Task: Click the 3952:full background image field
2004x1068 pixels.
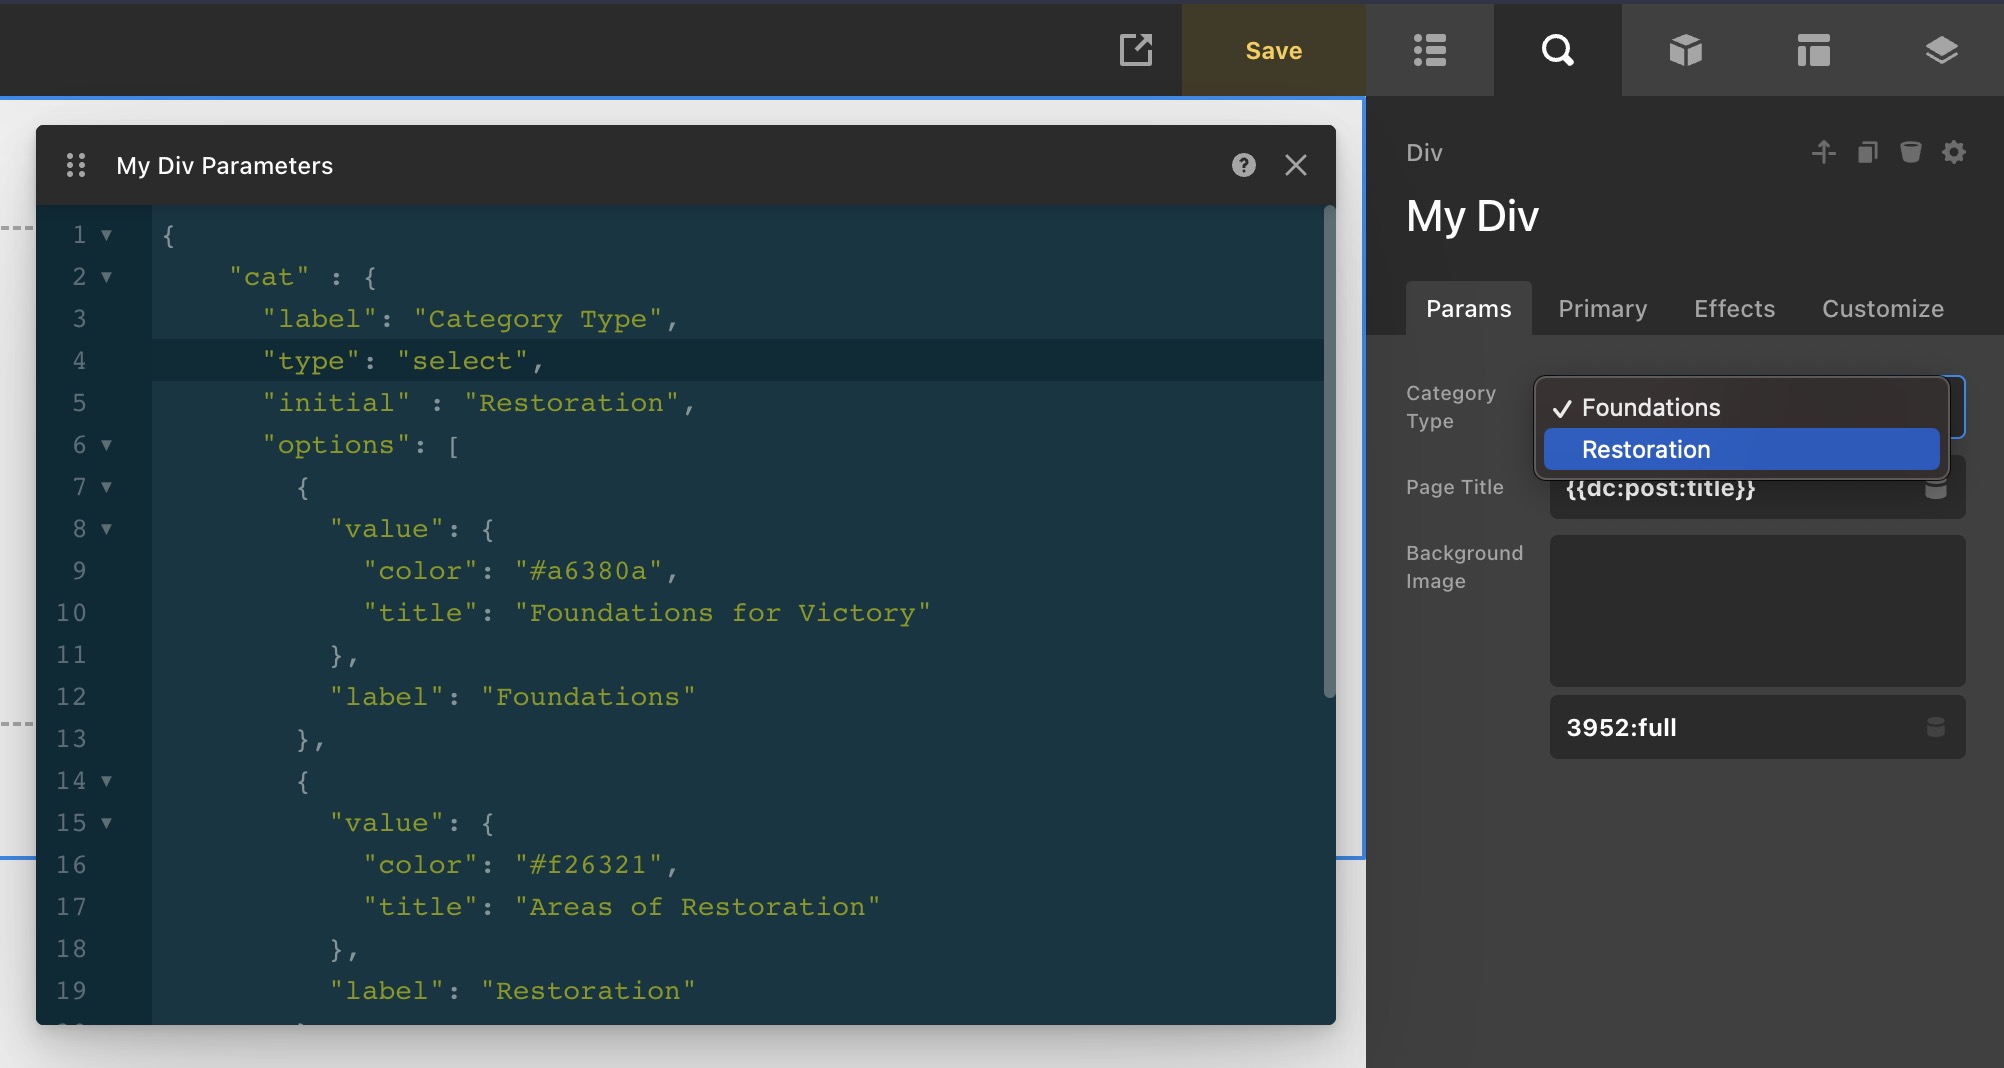Action: pos(1740,727)
